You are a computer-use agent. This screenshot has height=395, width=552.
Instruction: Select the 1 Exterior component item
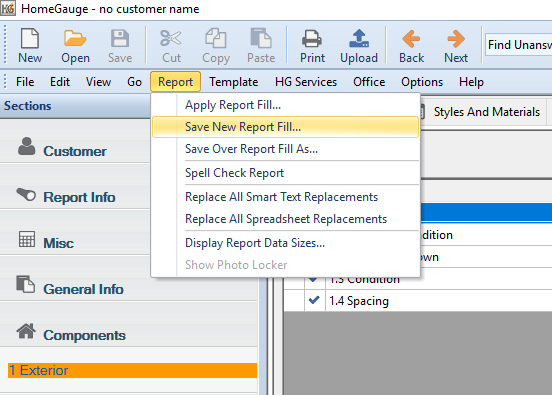132,370
